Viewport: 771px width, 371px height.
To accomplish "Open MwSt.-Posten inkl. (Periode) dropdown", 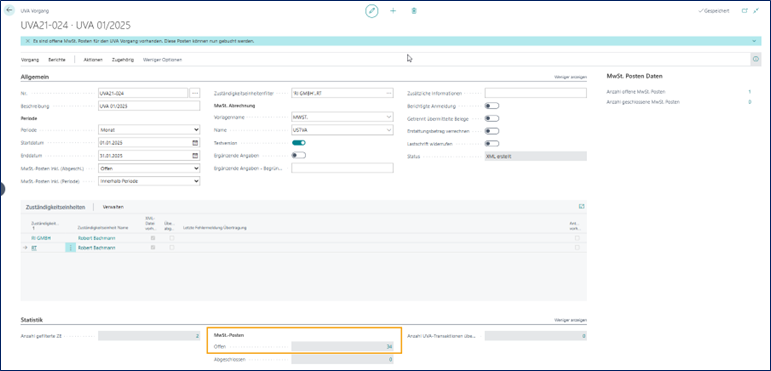I will (149, 181).
